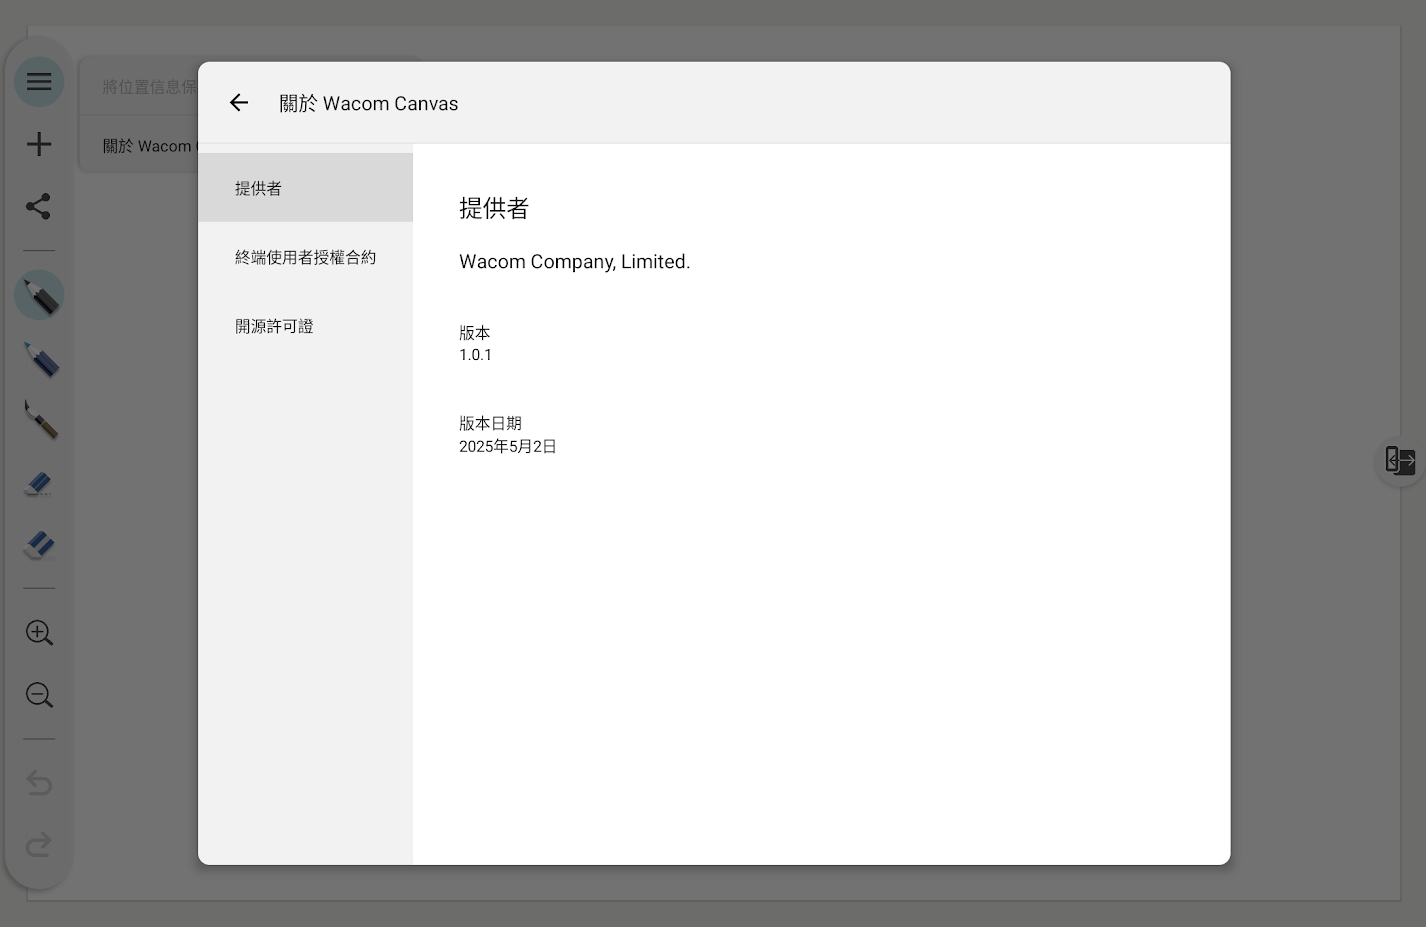Click the display switch icon on right edge
This screenshot has height=927, width=1426.
1400,460
